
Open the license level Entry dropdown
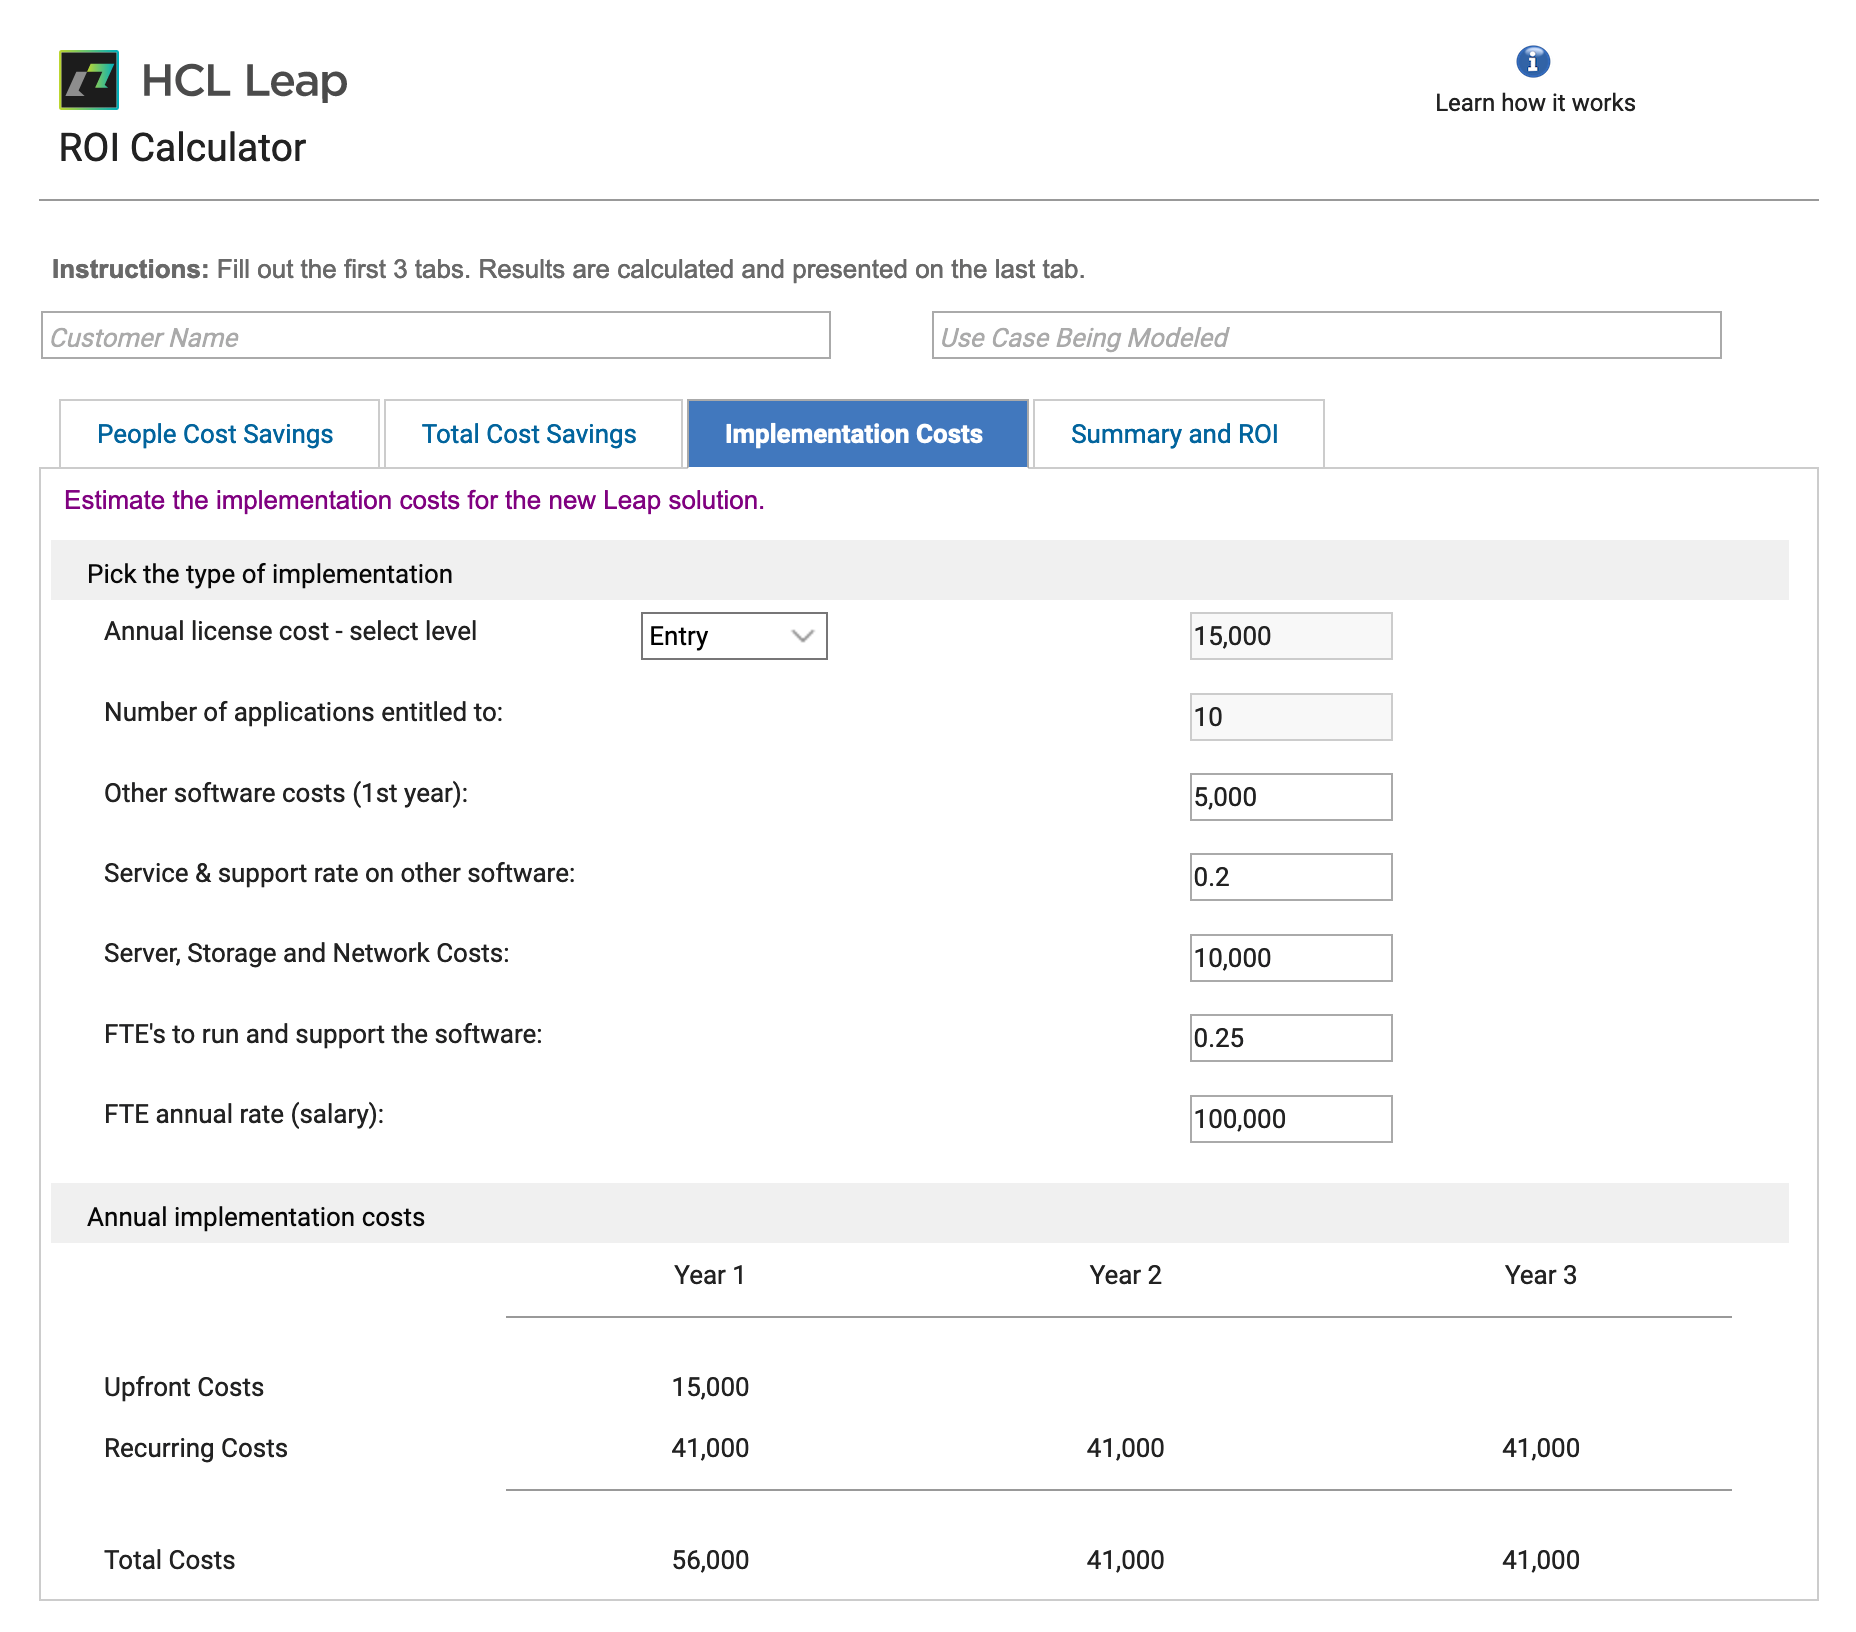(734, 636)
